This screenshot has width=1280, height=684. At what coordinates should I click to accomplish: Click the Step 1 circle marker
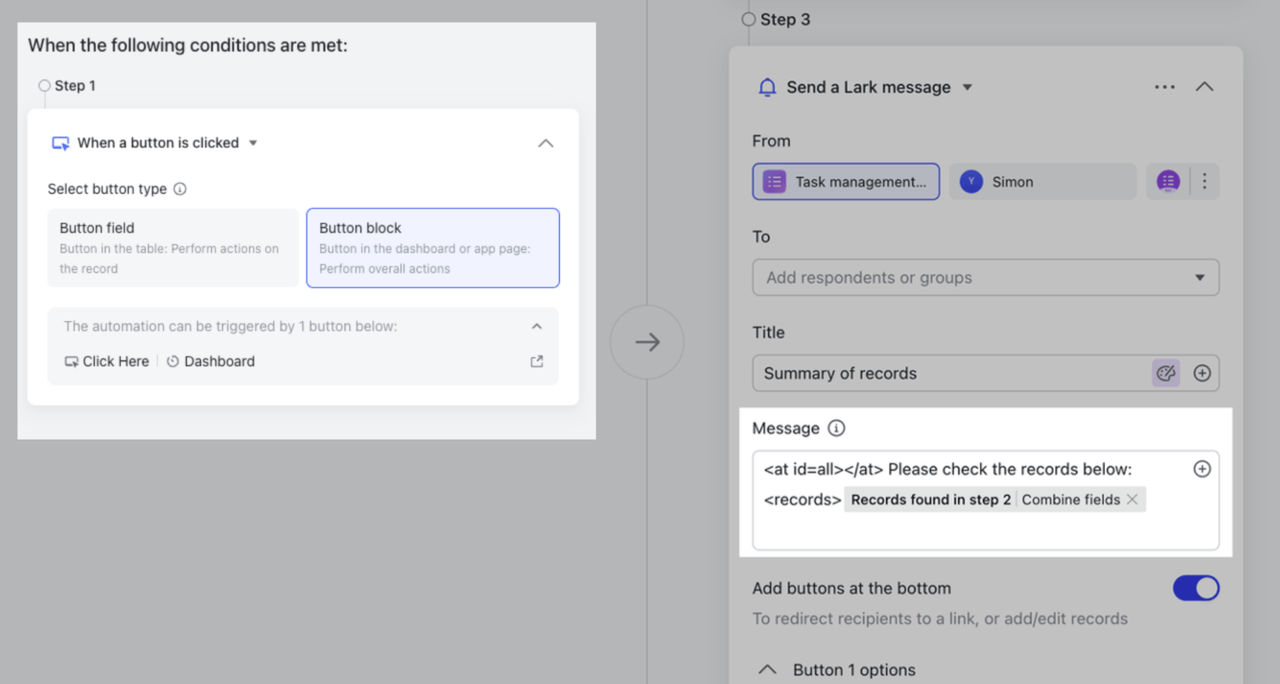point(44,86)
